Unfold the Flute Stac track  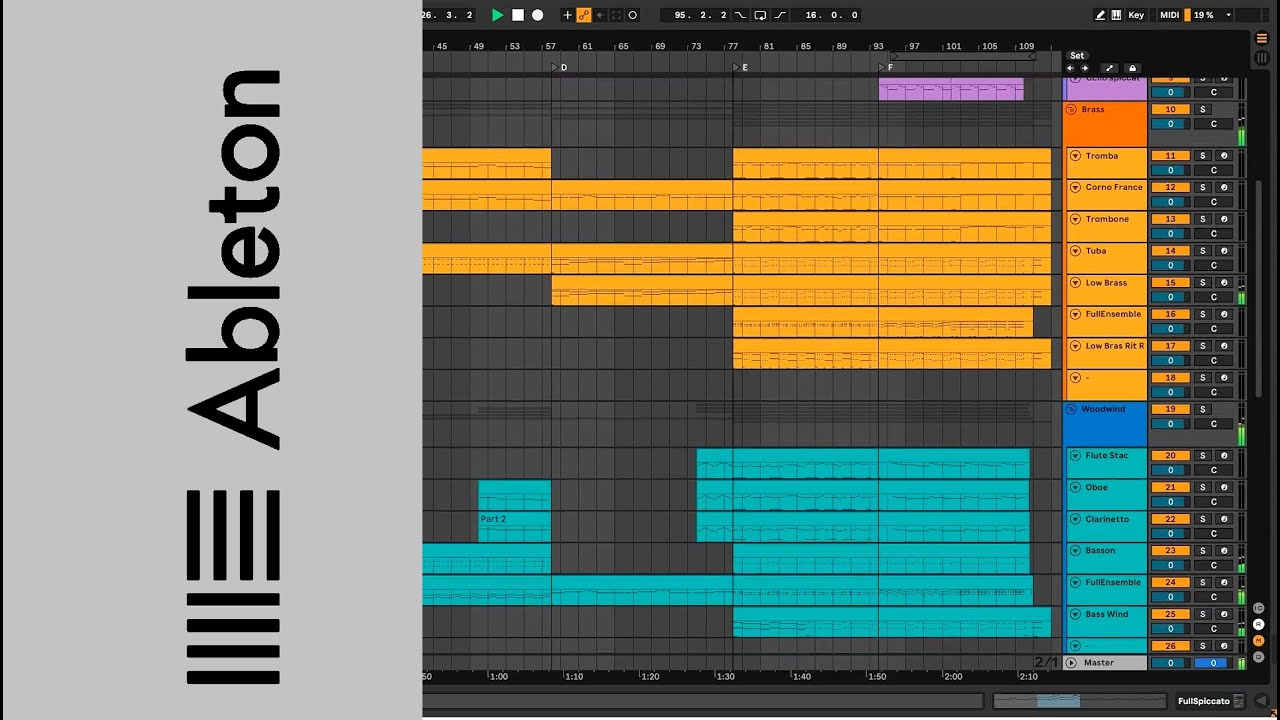click(x=1075, y=456)
